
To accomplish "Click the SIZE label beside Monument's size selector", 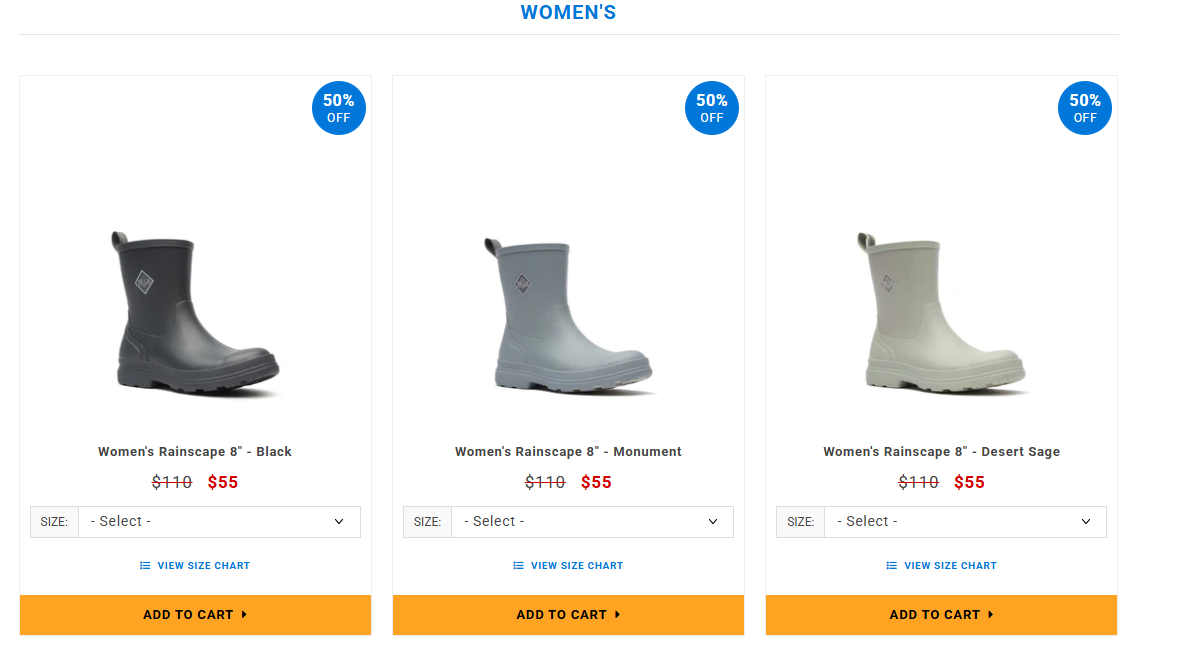I will (x=427, y=521).
